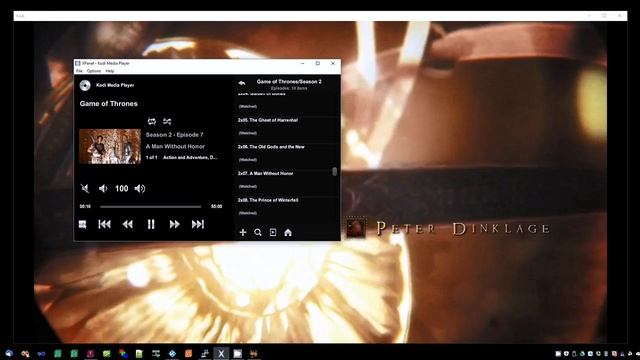Image resolution: width=640 pixels, height=360 pixels.
Task: Open the Help menu
Action: click(110, 71)
